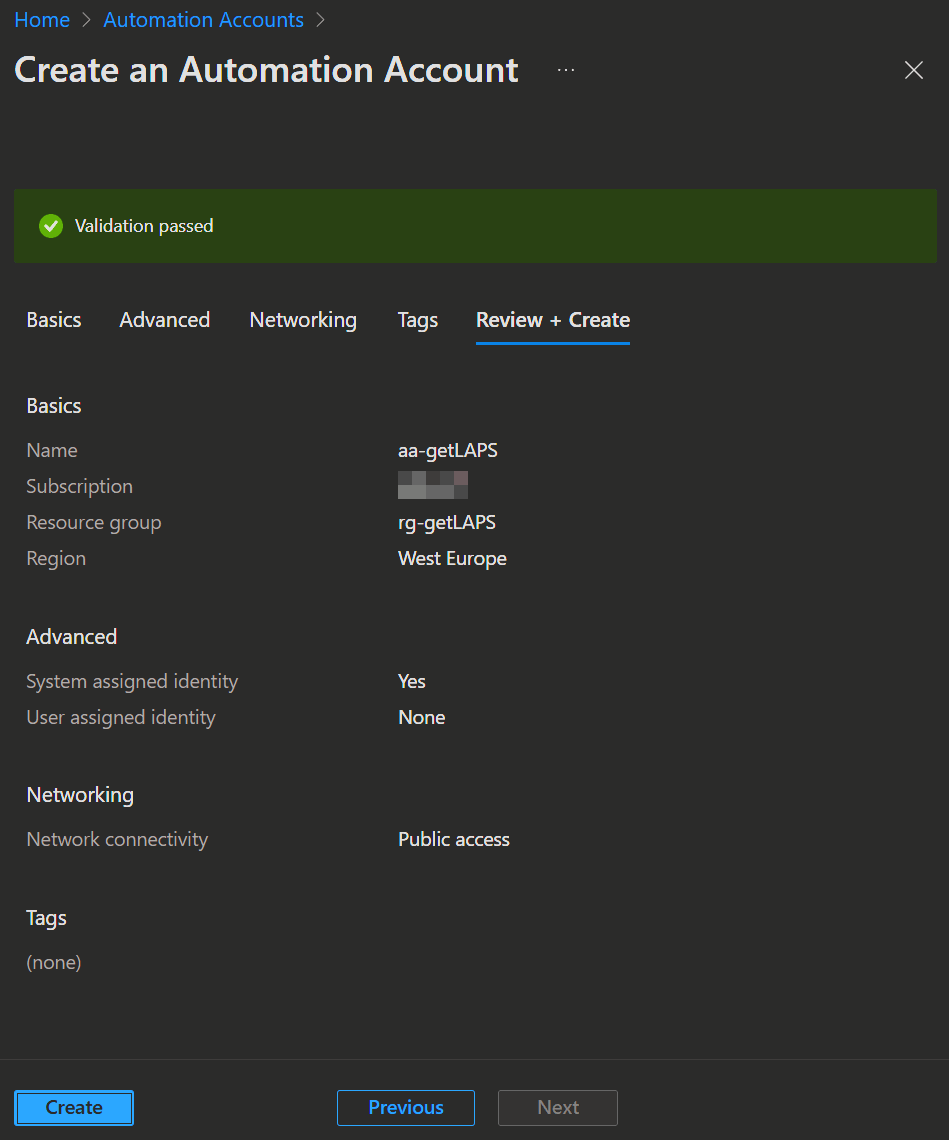Go to the Home breadcrumb link

(x=42, y=20)
